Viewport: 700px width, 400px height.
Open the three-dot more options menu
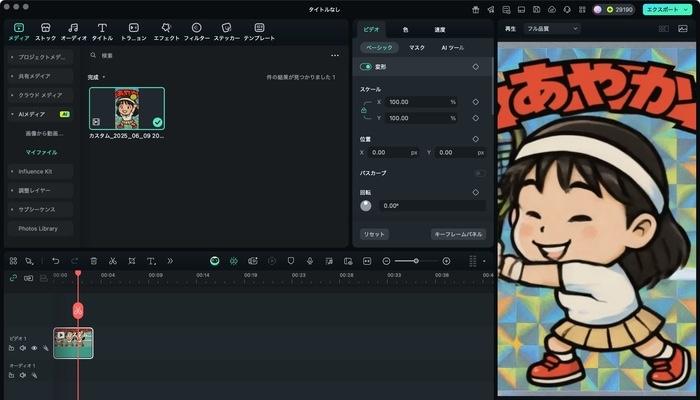335,55
